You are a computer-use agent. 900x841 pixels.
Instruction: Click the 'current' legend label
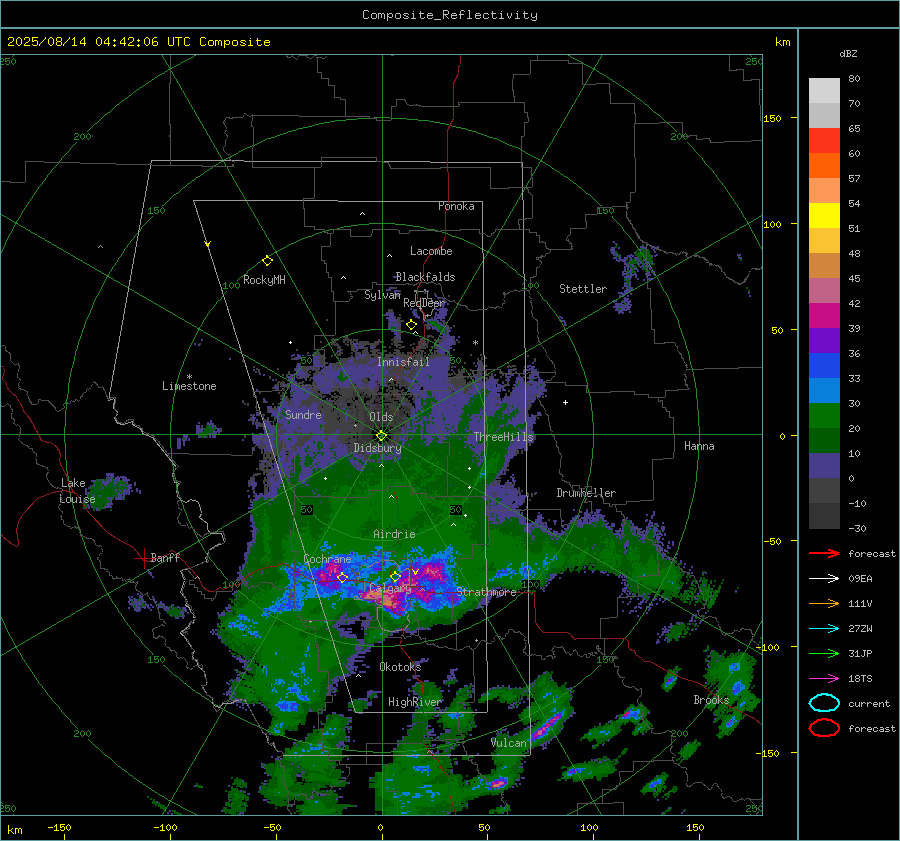869,703
